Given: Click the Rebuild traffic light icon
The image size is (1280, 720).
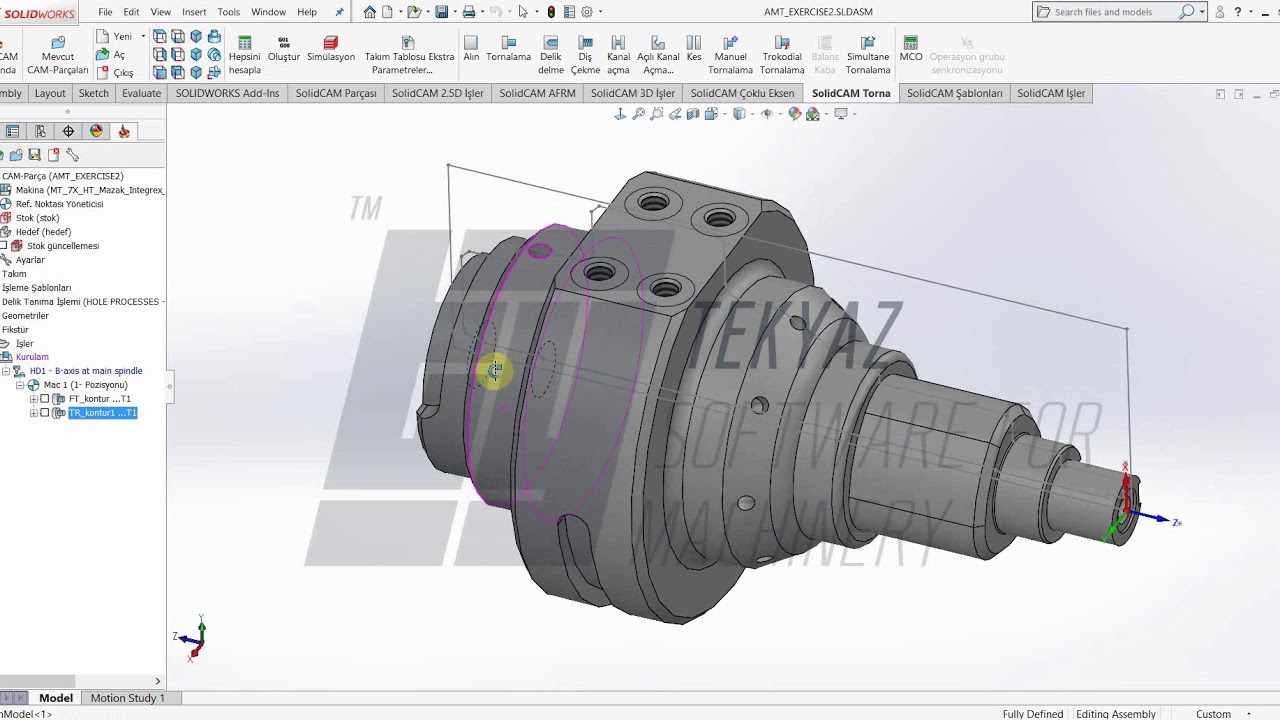Looking at the screenshot, I should (x=551, y=12).
